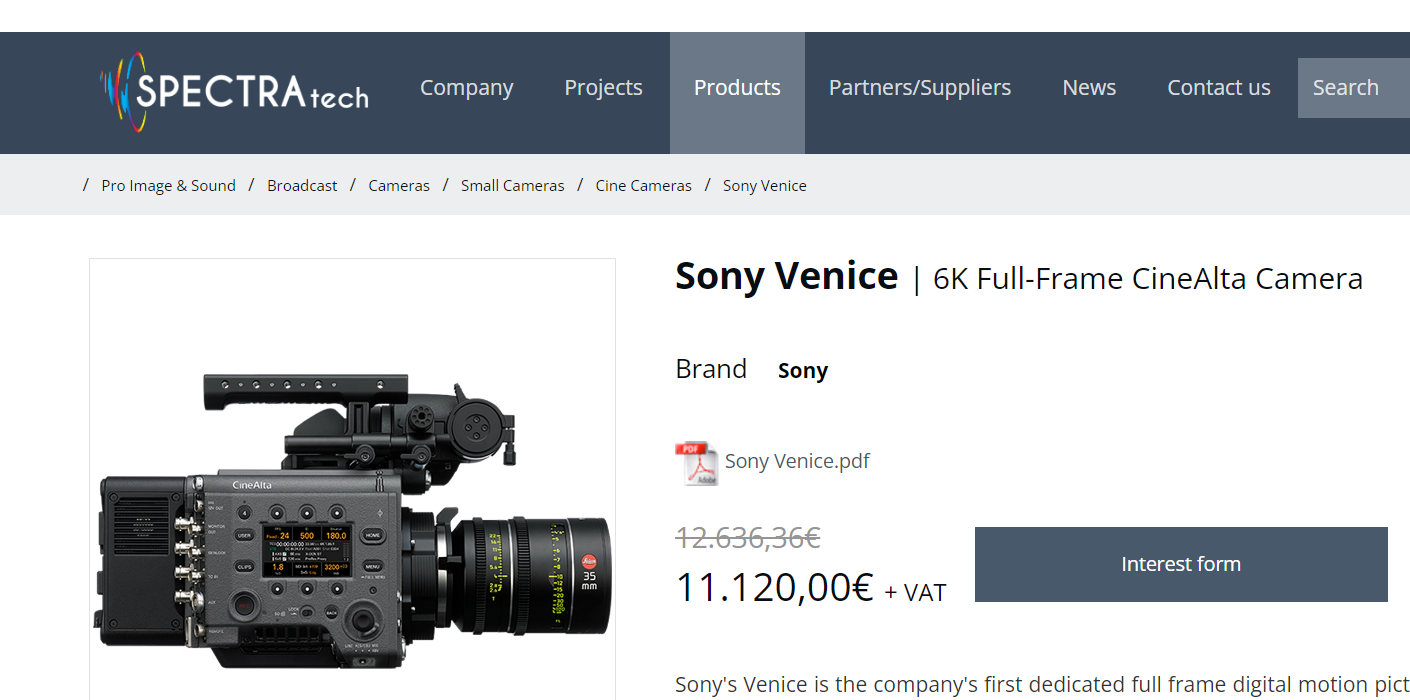Click the Sony Venice breadcrumb
The image size is (1410, 700).
764,186
